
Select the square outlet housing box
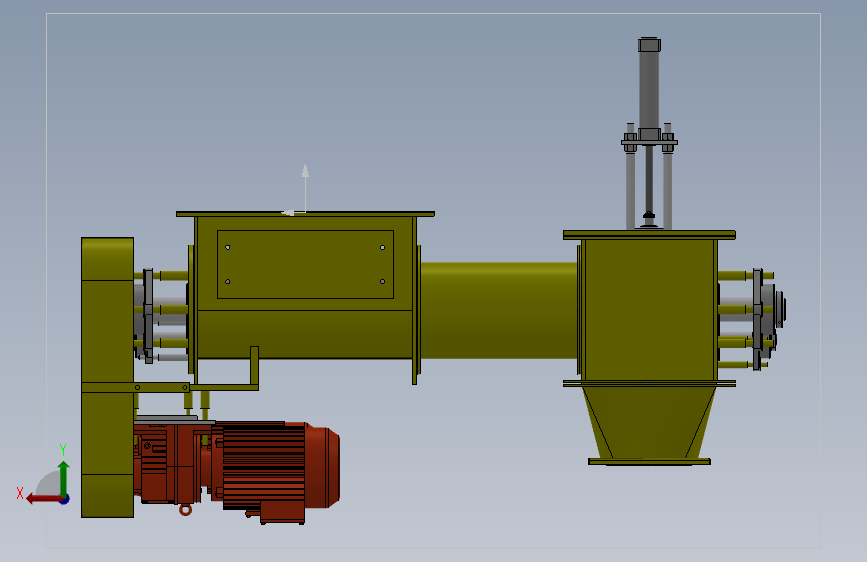tap(649, 310)
